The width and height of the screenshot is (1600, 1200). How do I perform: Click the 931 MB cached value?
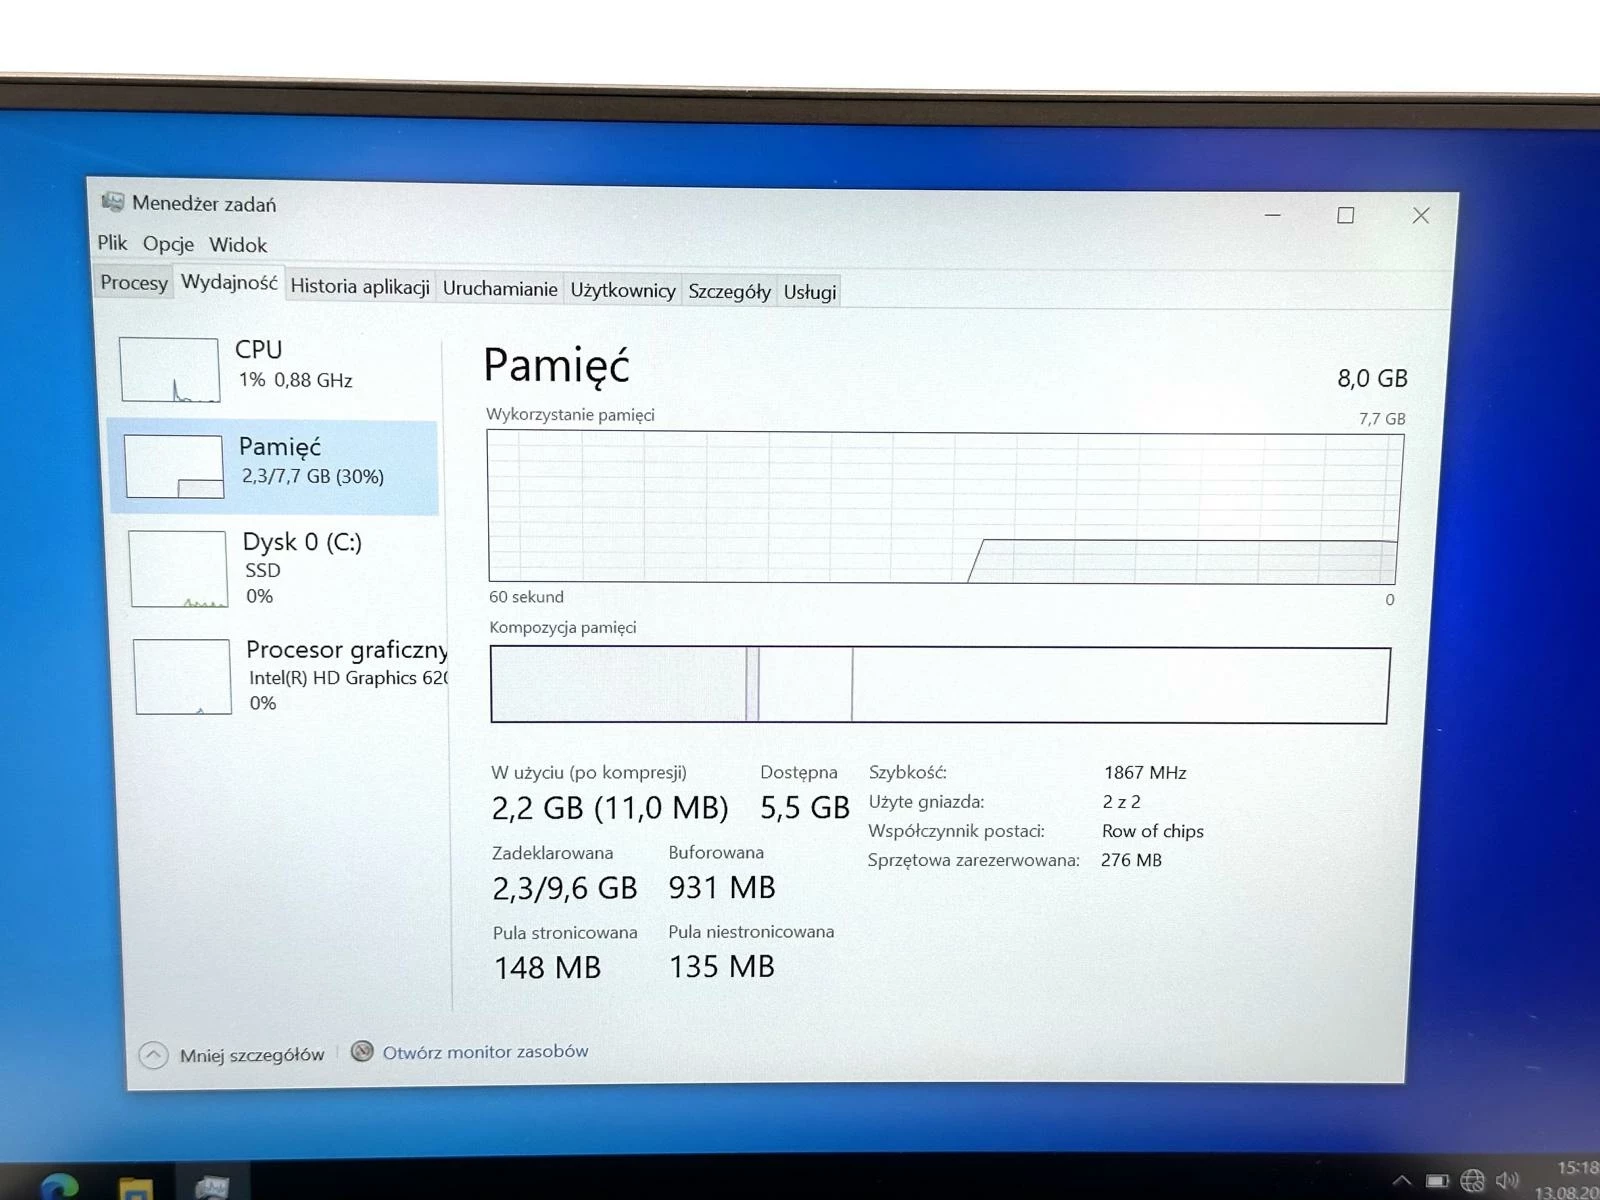pos(722,888)
